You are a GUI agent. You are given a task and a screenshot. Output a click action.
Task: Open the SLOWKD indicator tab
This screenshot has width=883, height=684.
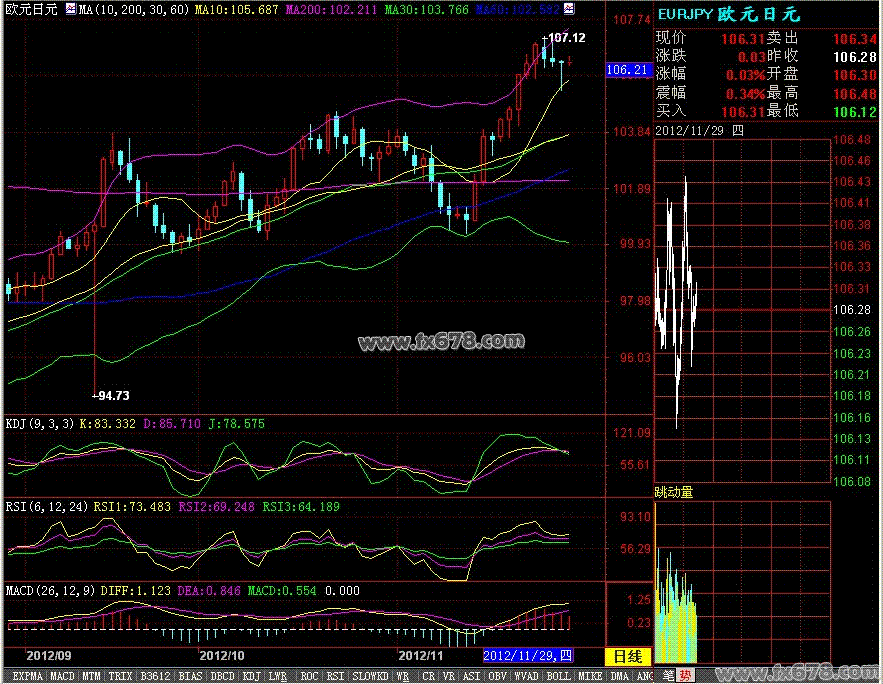[x=371, y=676]
